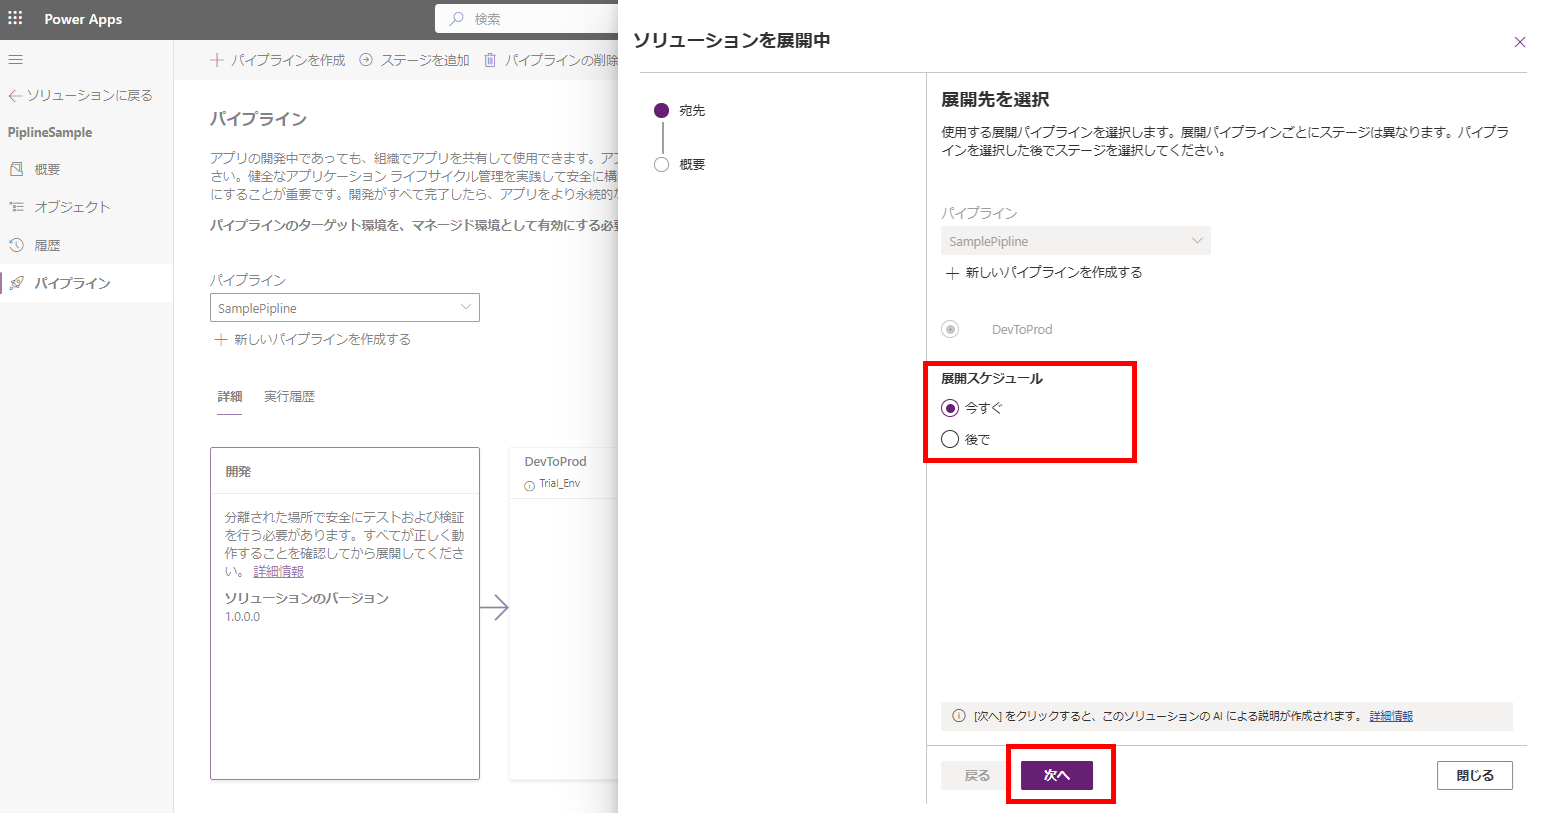Click the 次へ button
The width and height of the screenshot is (1542, 813).
click(x=1056, y=775)
